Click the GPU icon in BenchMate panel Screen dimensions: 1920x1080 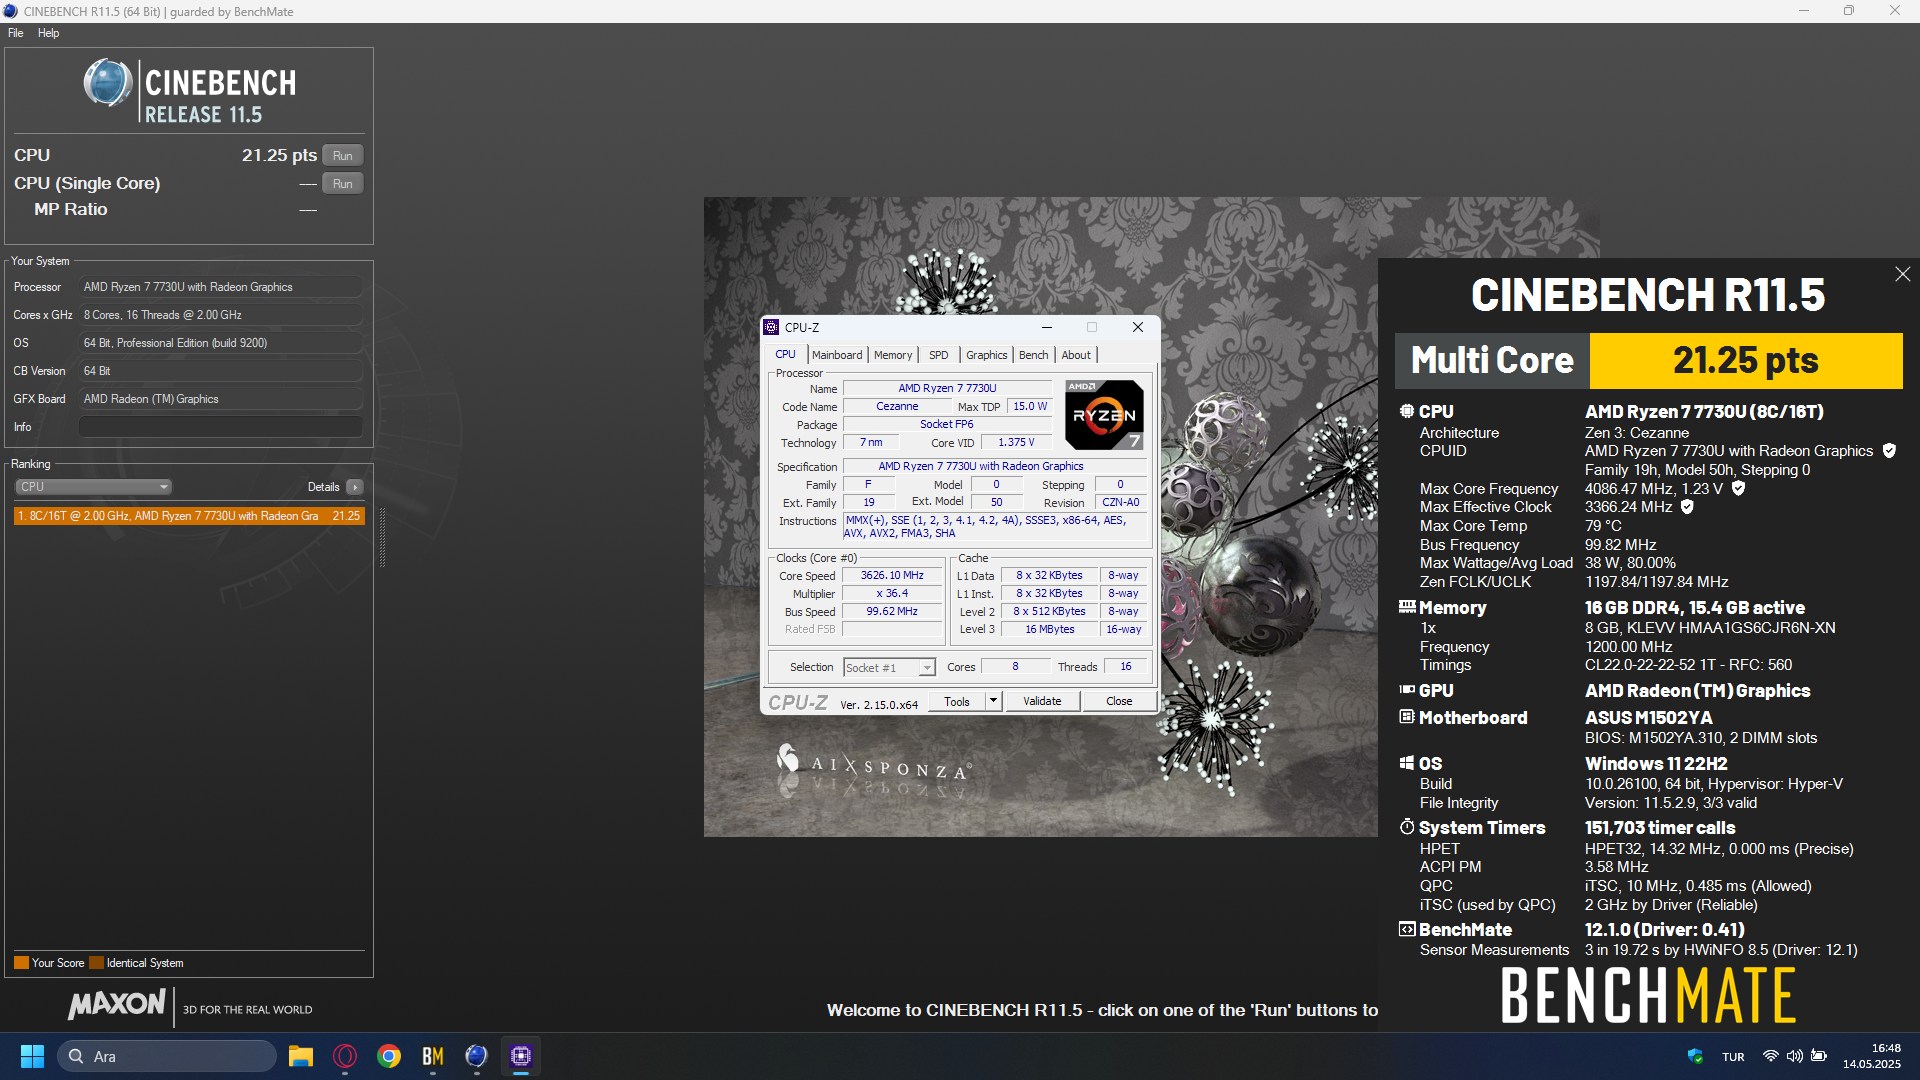(x=1407, y=690)
